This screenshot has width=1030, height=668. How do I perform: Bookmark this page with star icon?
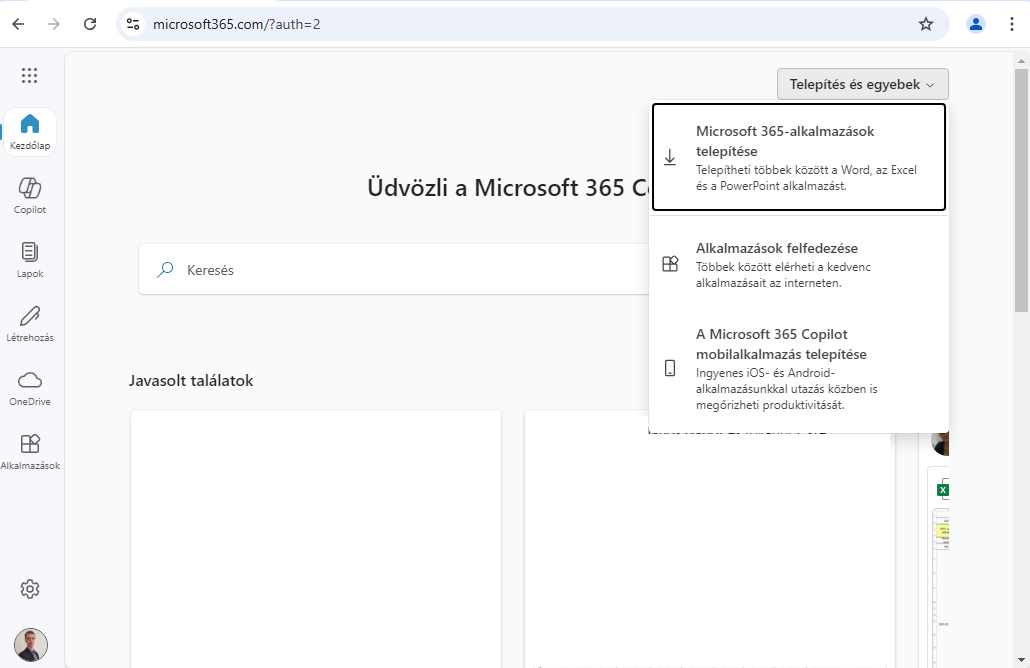(x=926, y=24)
